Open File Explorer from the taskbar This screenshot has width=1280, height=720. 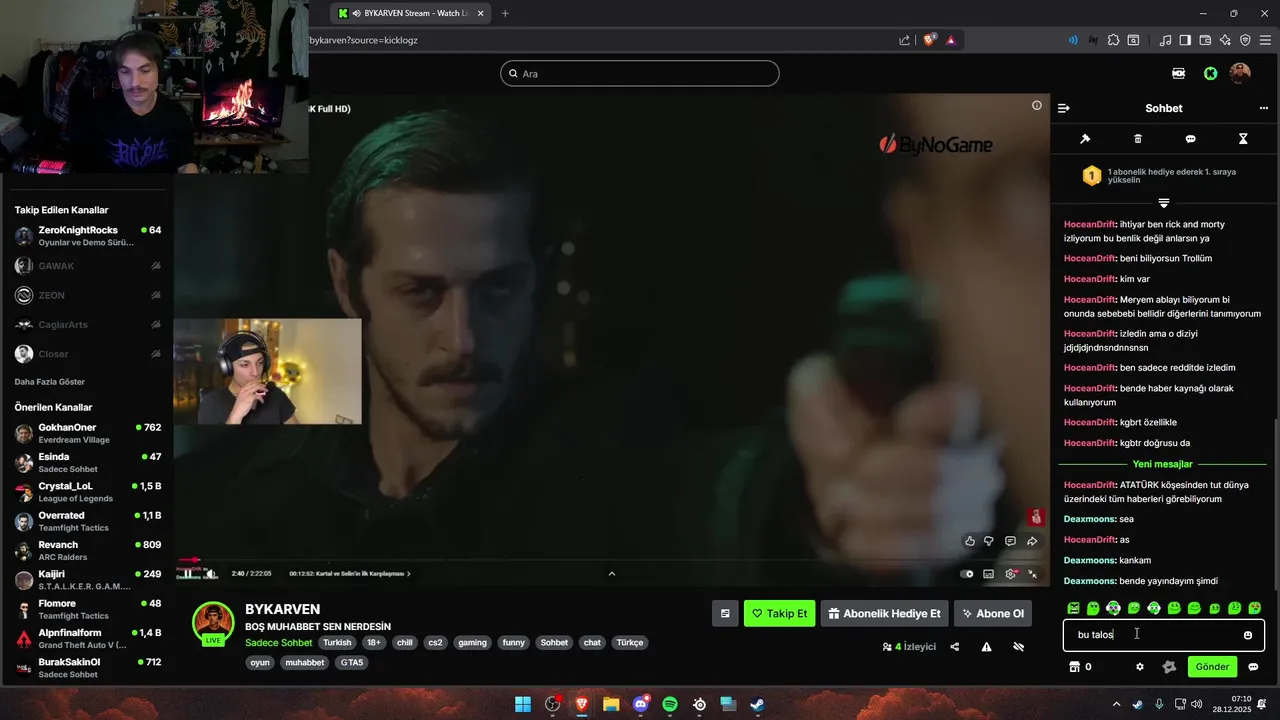(611, 704)
